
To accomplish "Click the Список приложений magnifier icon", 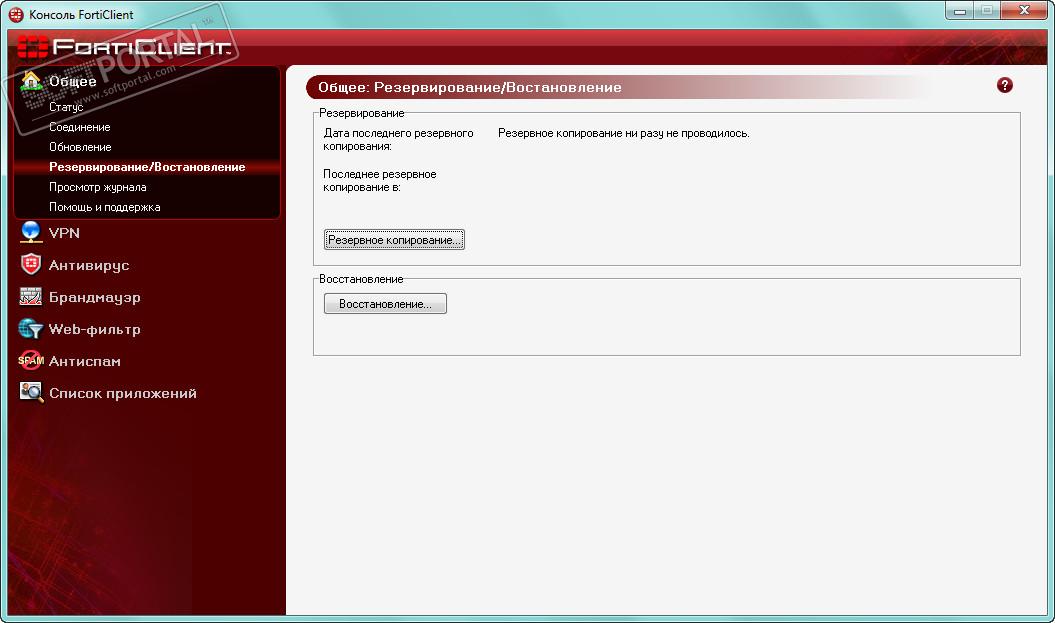I will [x=32, y=392].
